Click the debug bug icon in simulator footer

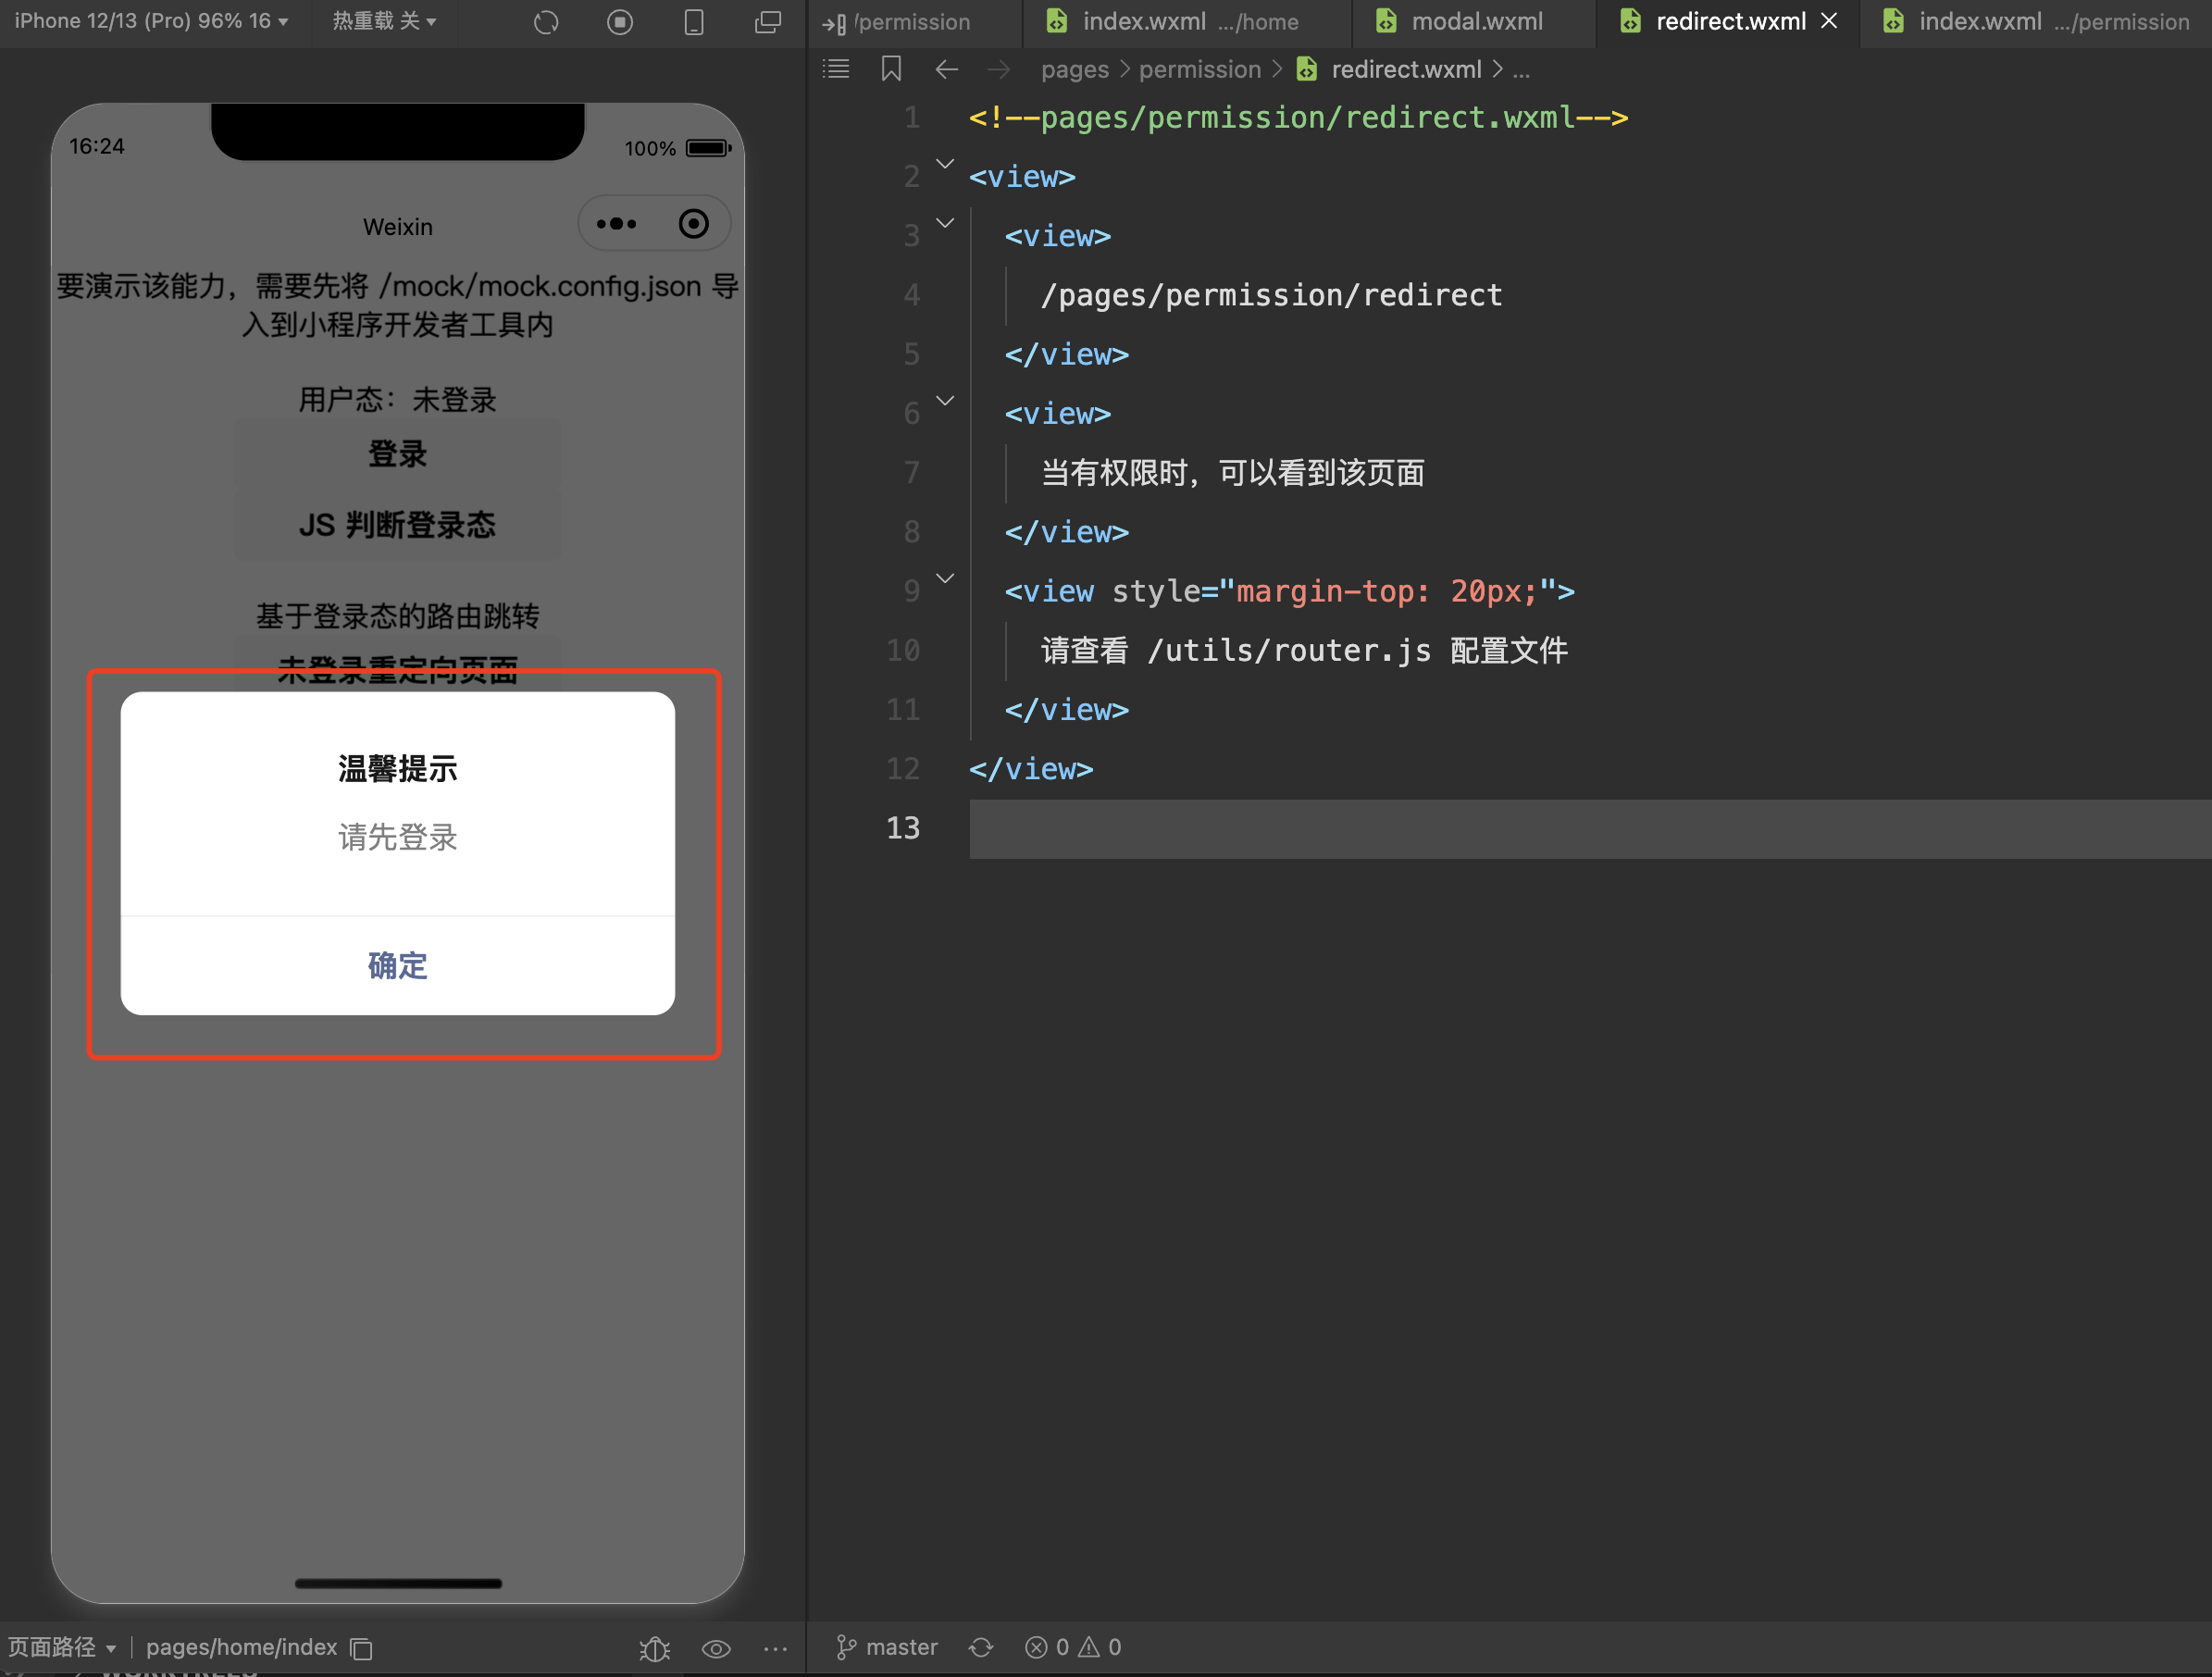[x=655, y=1648]
